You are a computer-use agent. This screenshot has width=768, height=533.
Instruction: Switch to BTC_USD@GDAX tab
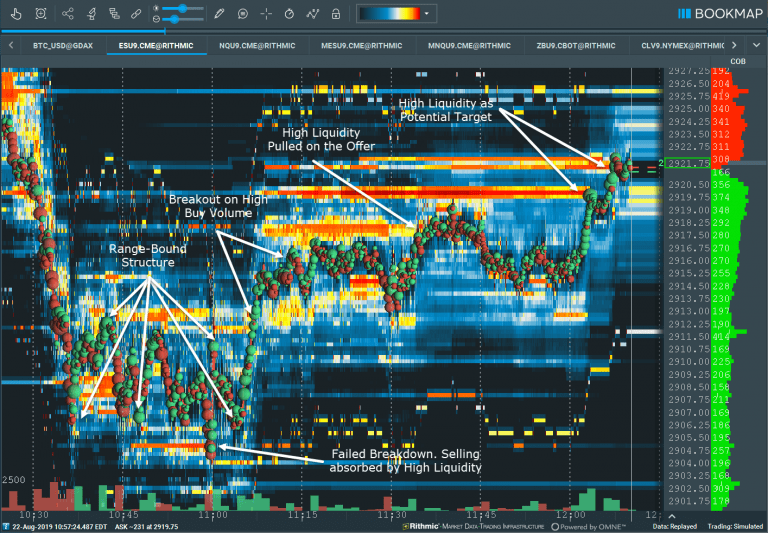pos(63,46)
